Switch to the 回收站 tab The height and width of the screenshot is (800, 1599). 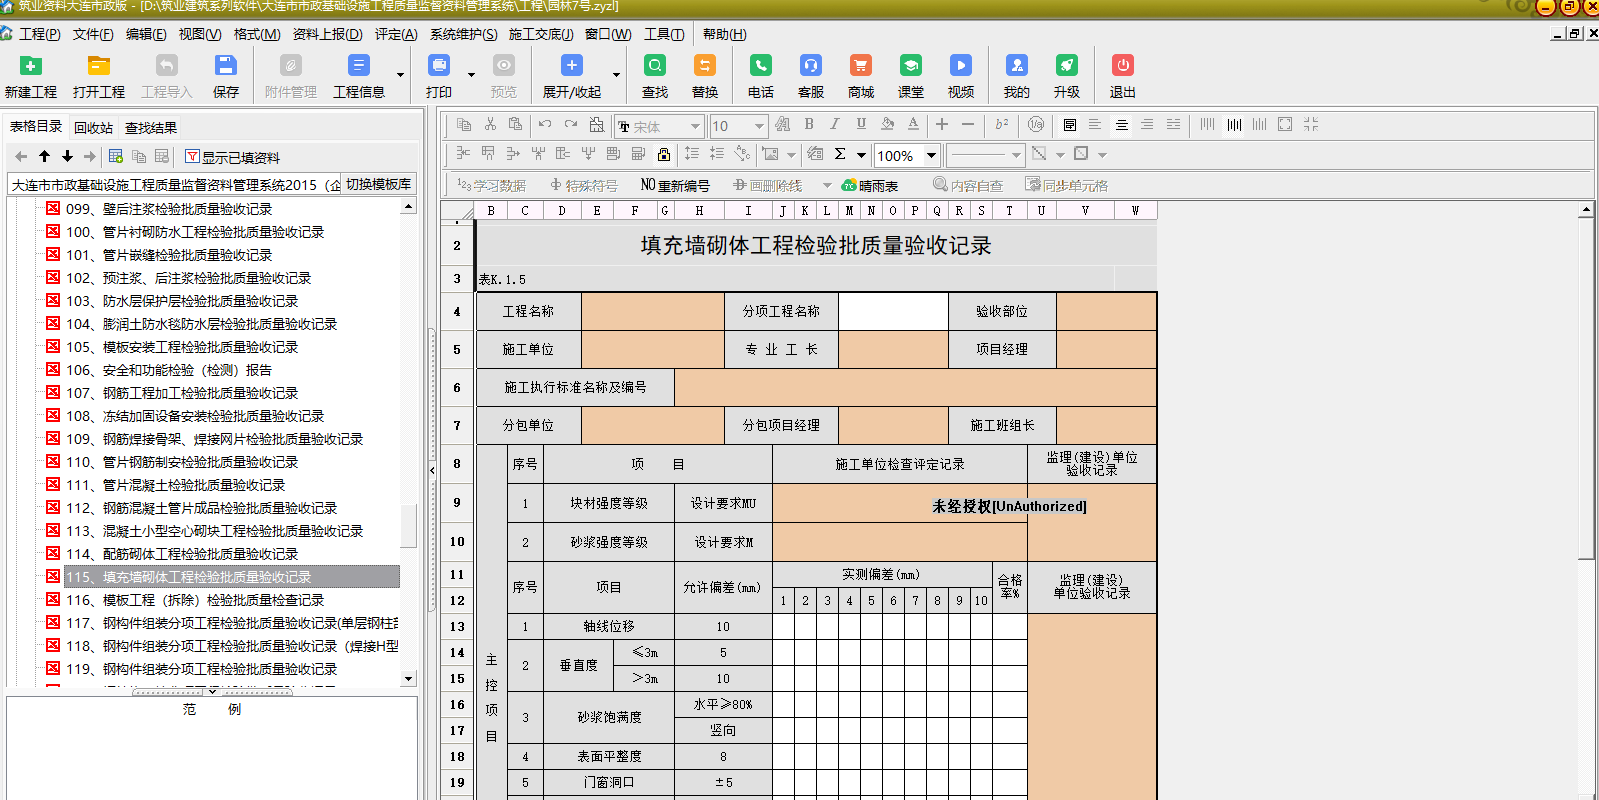click(x=93, y=128)
